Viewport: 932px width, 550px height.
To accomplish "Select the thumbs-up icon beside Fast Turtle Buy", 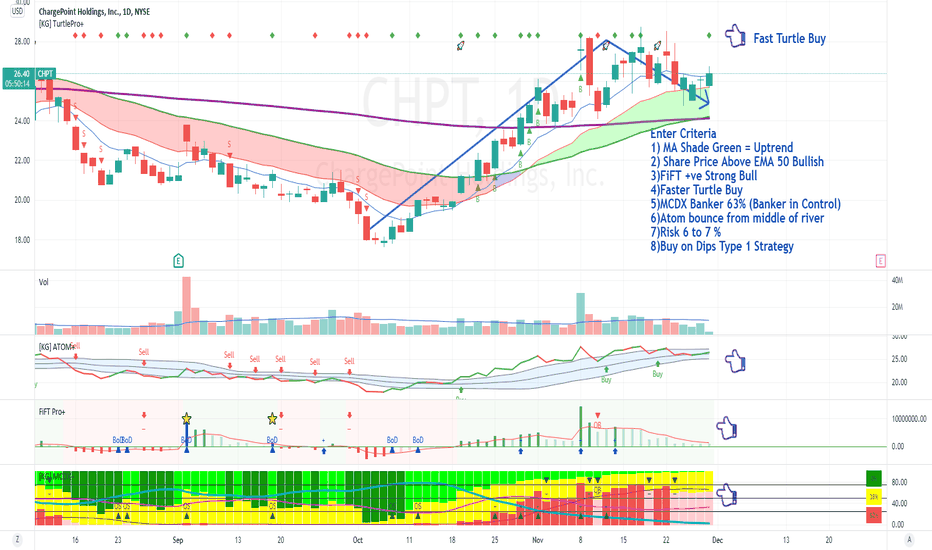I will 735,36.
